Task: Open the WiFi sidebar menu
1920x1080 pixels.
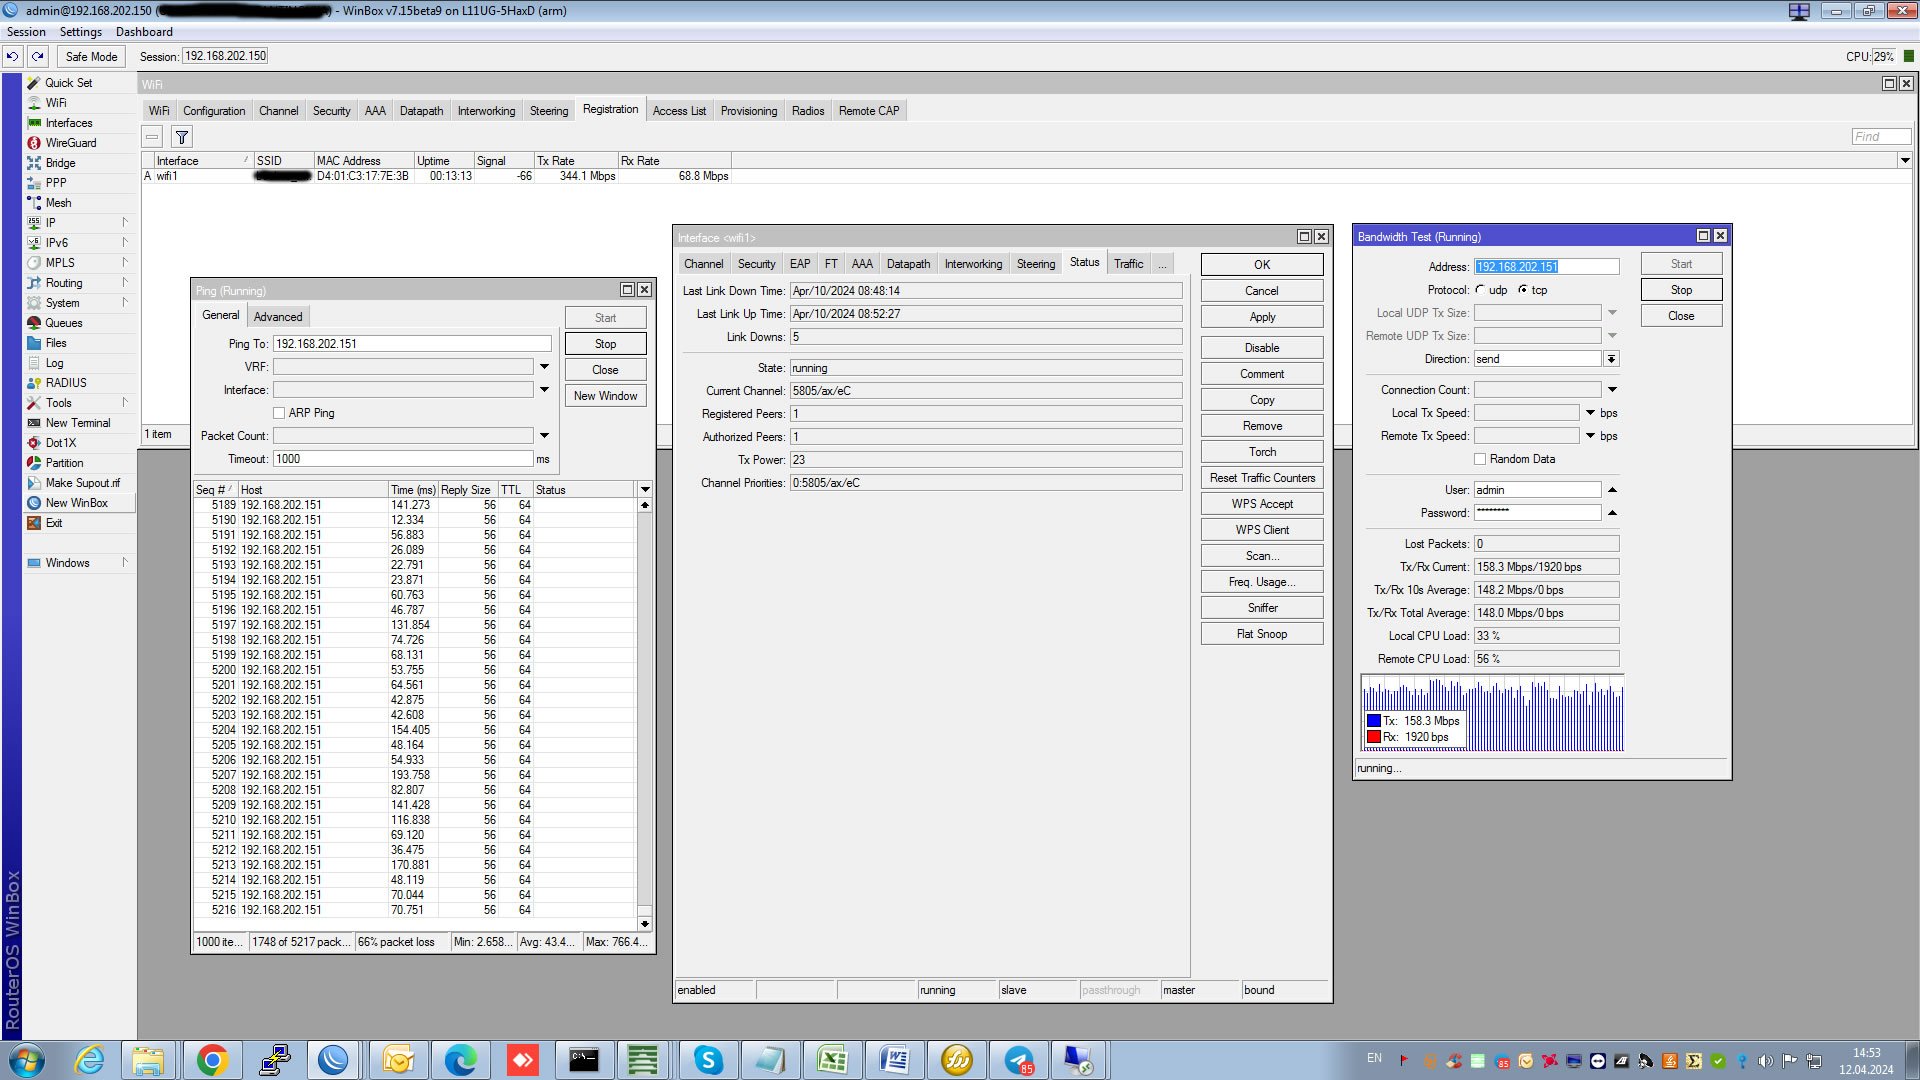Action: 56,103
